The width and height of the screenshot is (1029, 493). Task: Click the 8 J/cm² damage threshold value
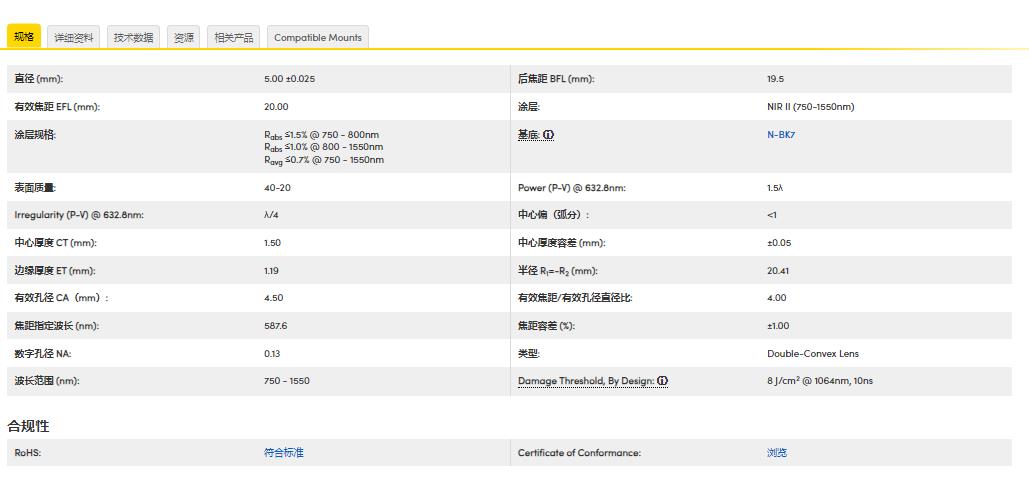pos(819,381)
